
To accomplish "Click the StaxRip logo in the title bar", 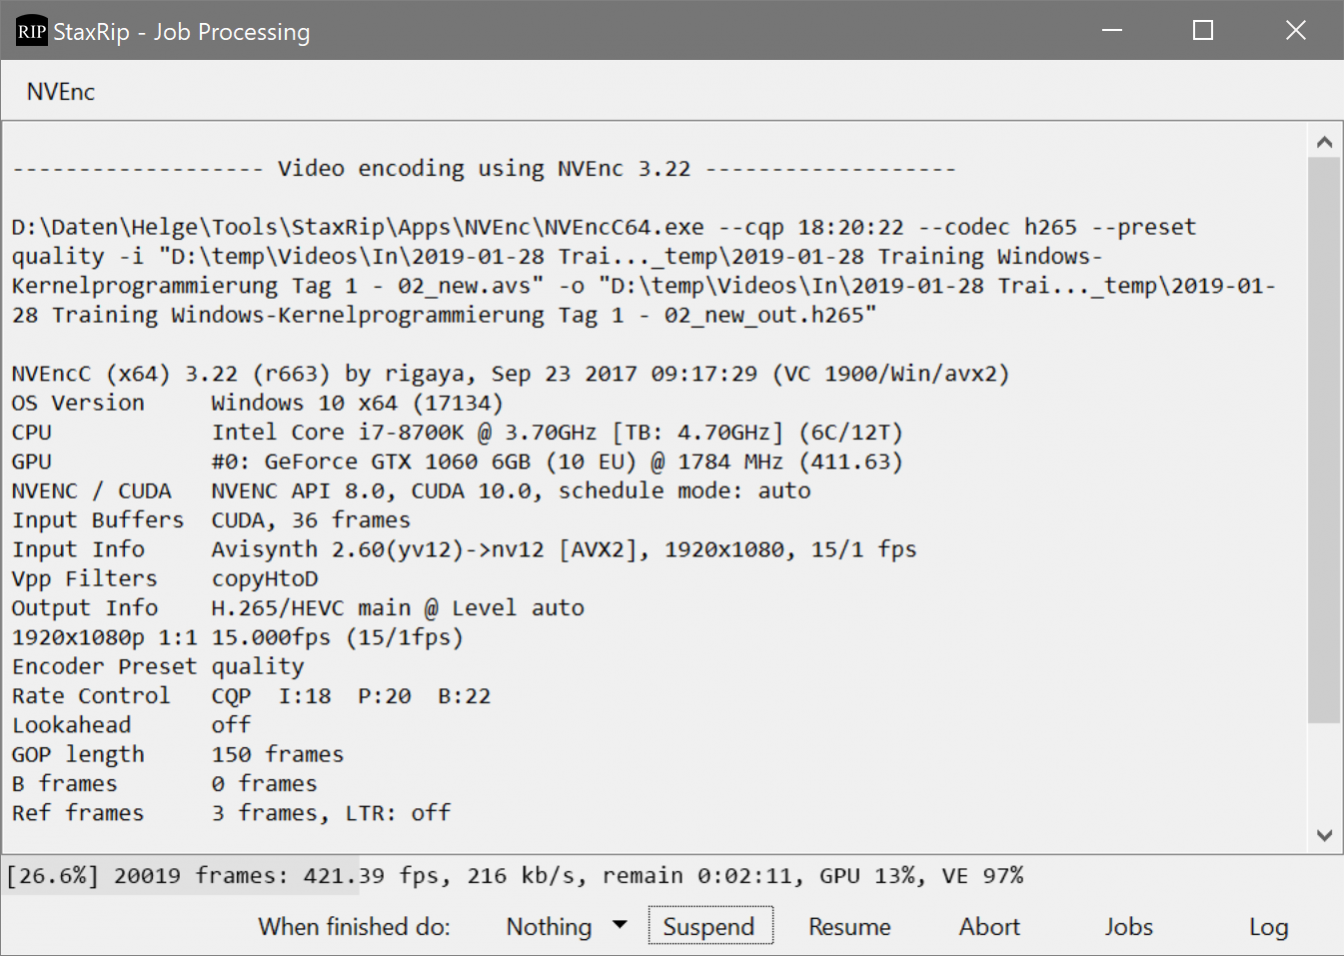I will [x=31, y=30].
